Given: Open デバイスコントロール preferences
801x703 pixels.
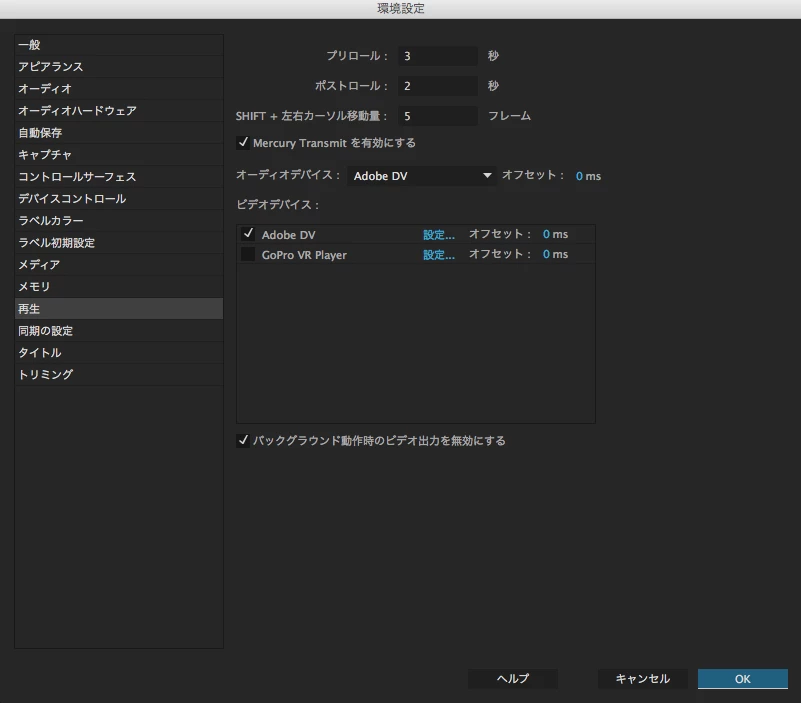Looking at the screenshot, I should coord(119,199).
